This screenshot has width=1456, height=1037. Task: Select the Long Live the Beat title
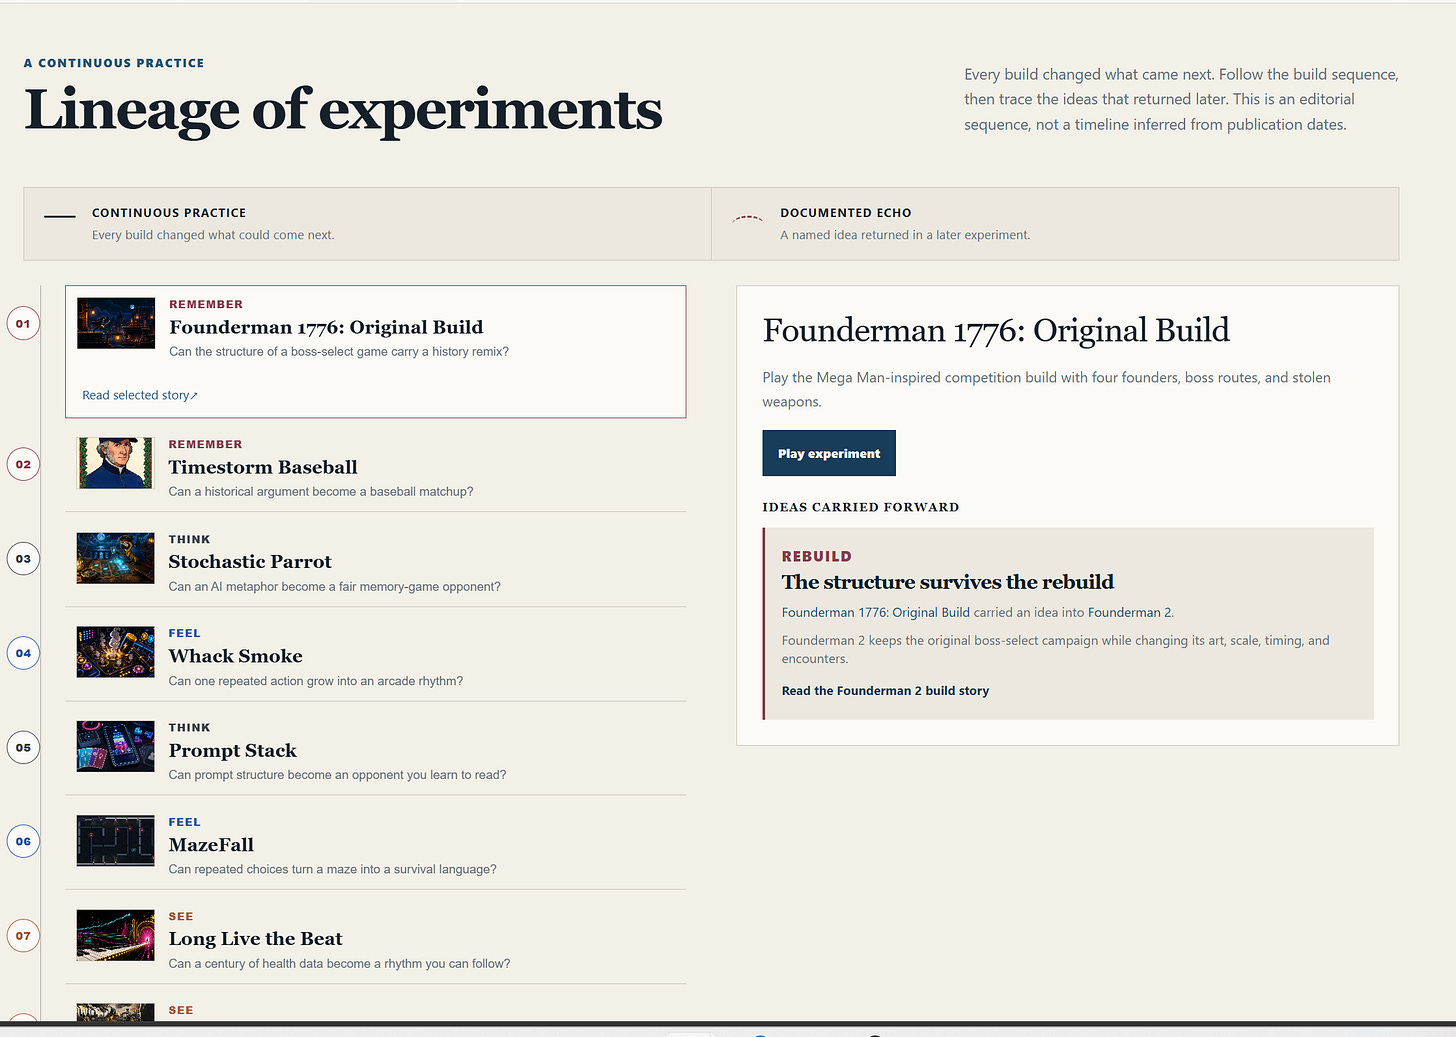255,939
